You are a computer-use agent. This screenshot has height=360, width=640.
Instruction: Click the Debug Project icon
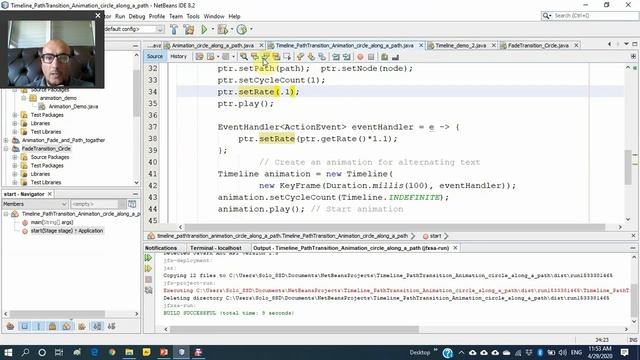(222, 29)
